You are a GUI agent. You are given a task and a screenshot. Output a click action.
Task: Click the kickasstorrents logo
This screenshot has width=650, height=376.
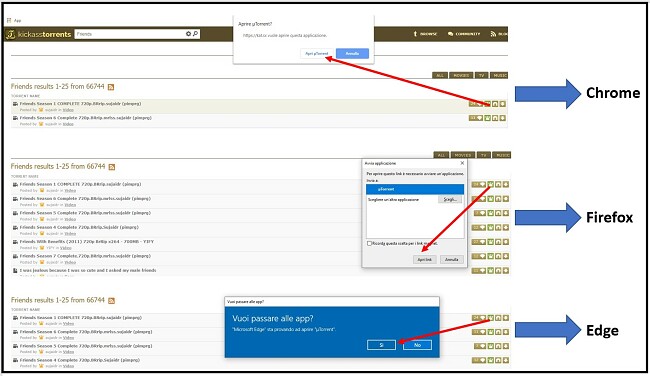39,34
